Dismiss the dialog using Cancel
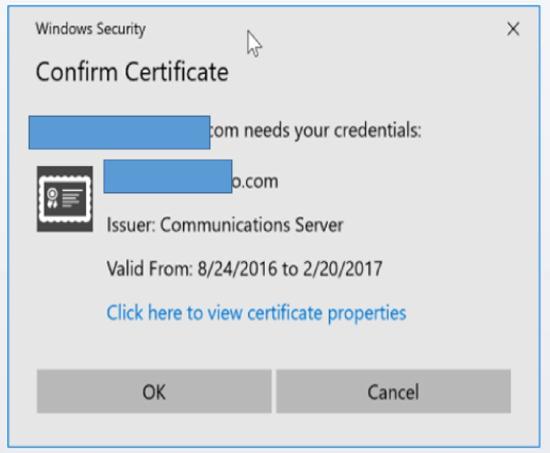 point(393,391)
